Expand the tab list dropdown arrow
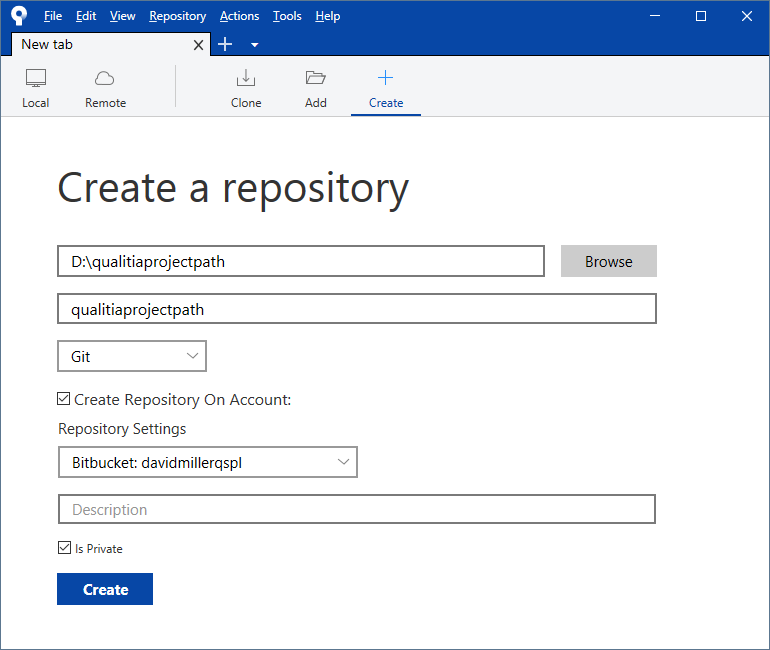 (254, 45)
